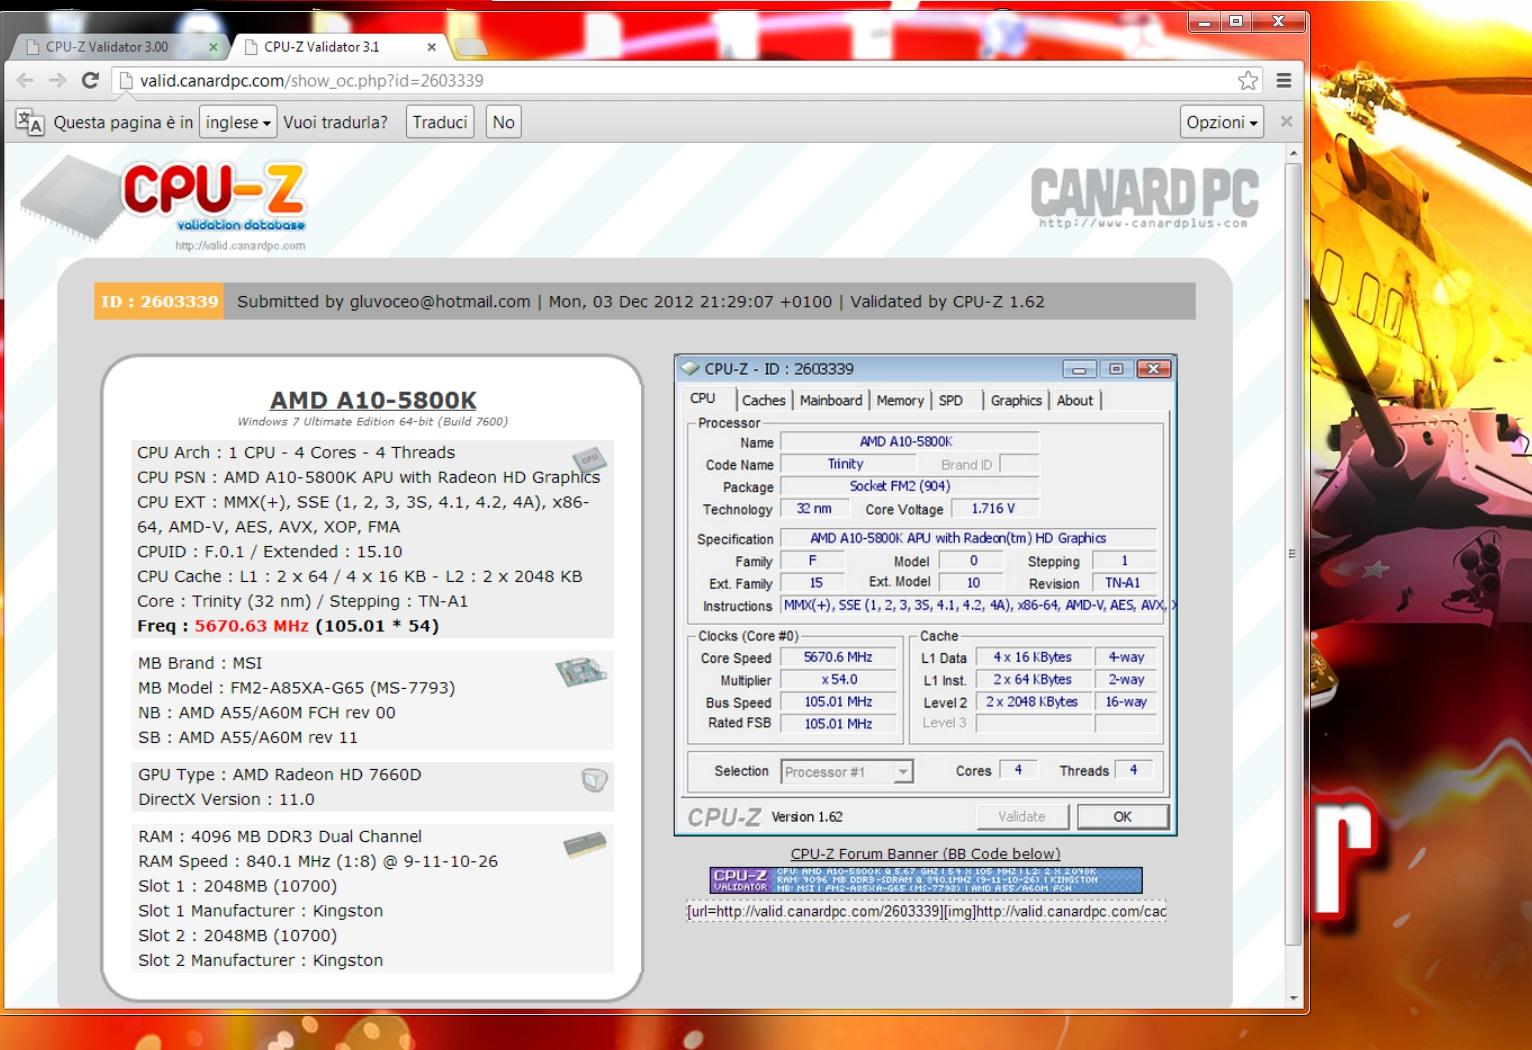The image size is (1532, 1050).
Task: Click the No button in the translate bar
Action: [503, 122]
